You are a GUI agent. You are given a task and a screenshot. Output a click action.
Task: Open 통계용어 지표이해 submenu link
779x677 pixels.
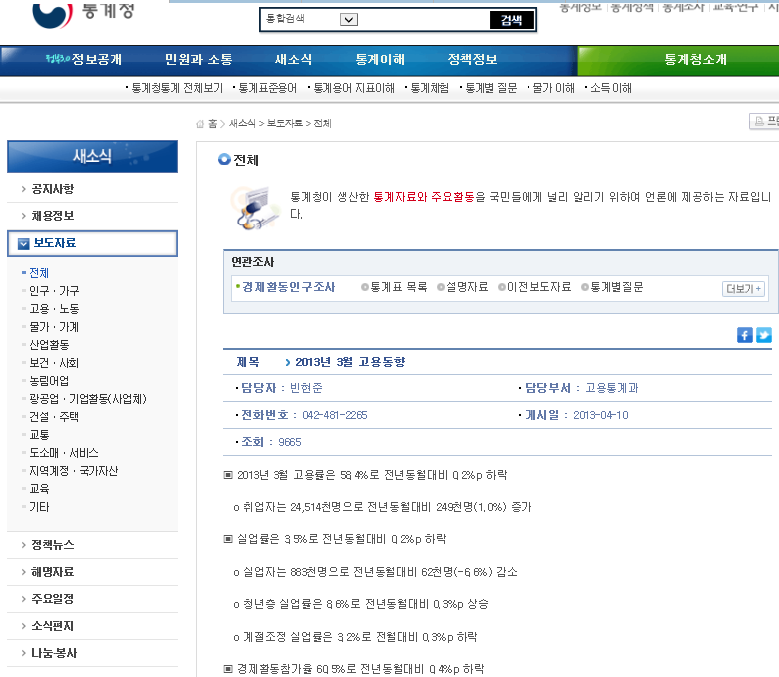point(353,88)
